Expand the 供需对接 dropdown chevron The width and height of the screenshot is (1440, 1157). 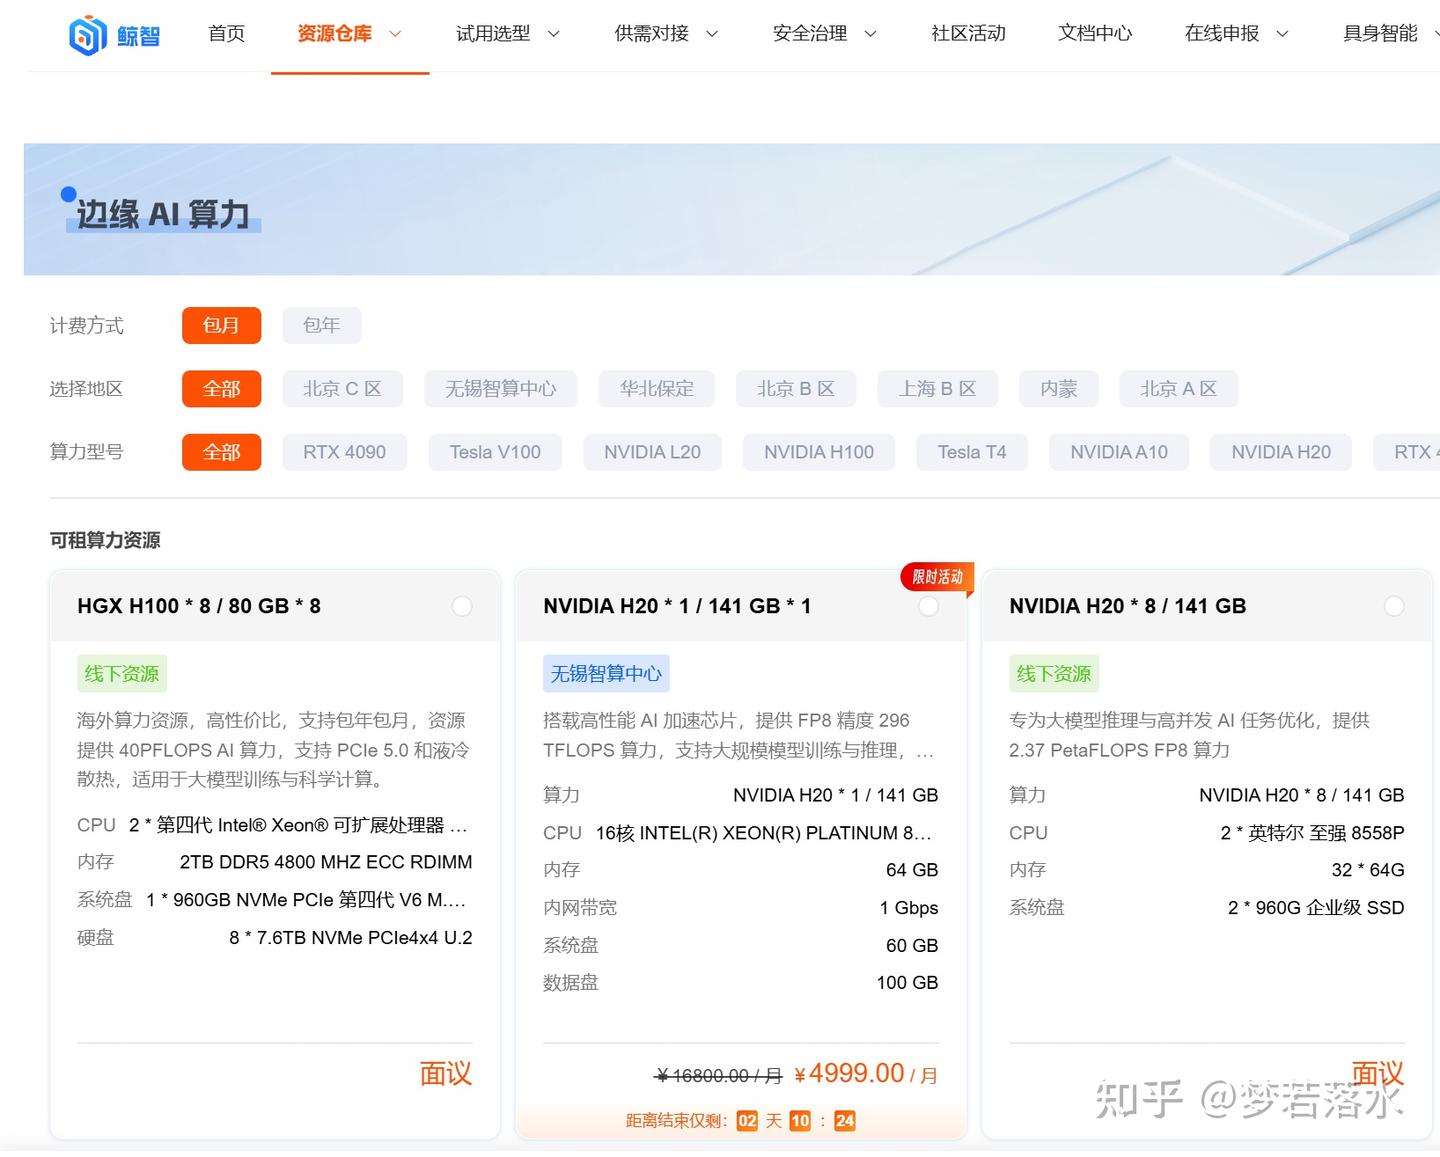tap(712, 34)
